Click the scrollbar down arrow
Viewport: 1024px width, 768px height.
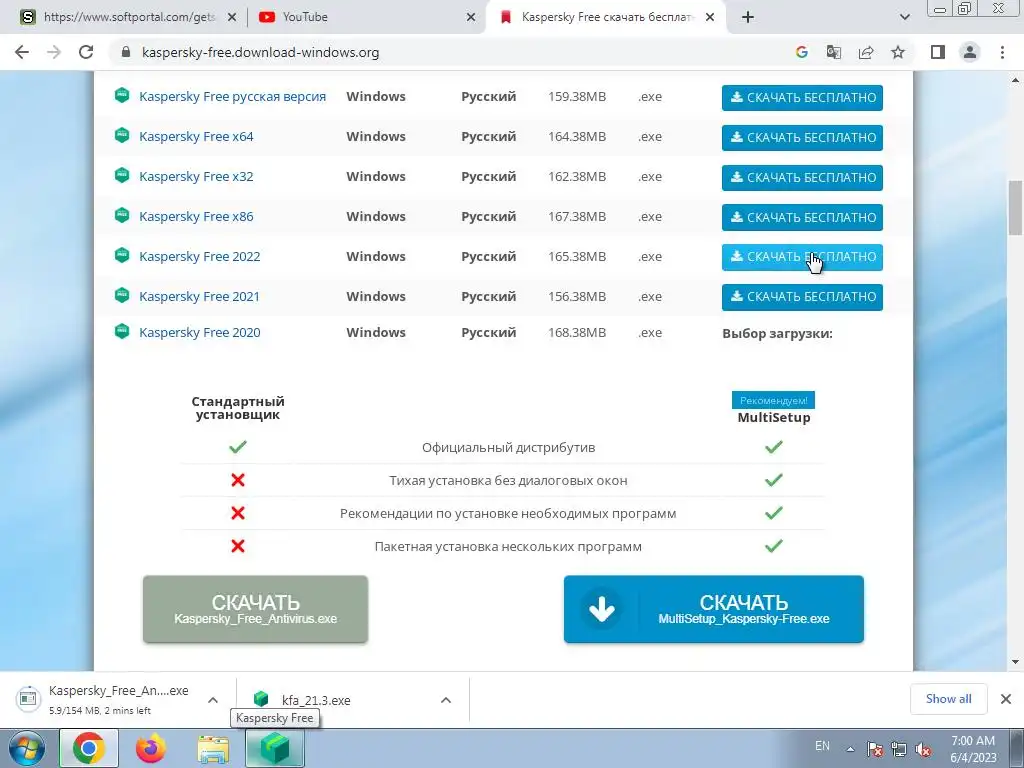tap(1015, 662)
